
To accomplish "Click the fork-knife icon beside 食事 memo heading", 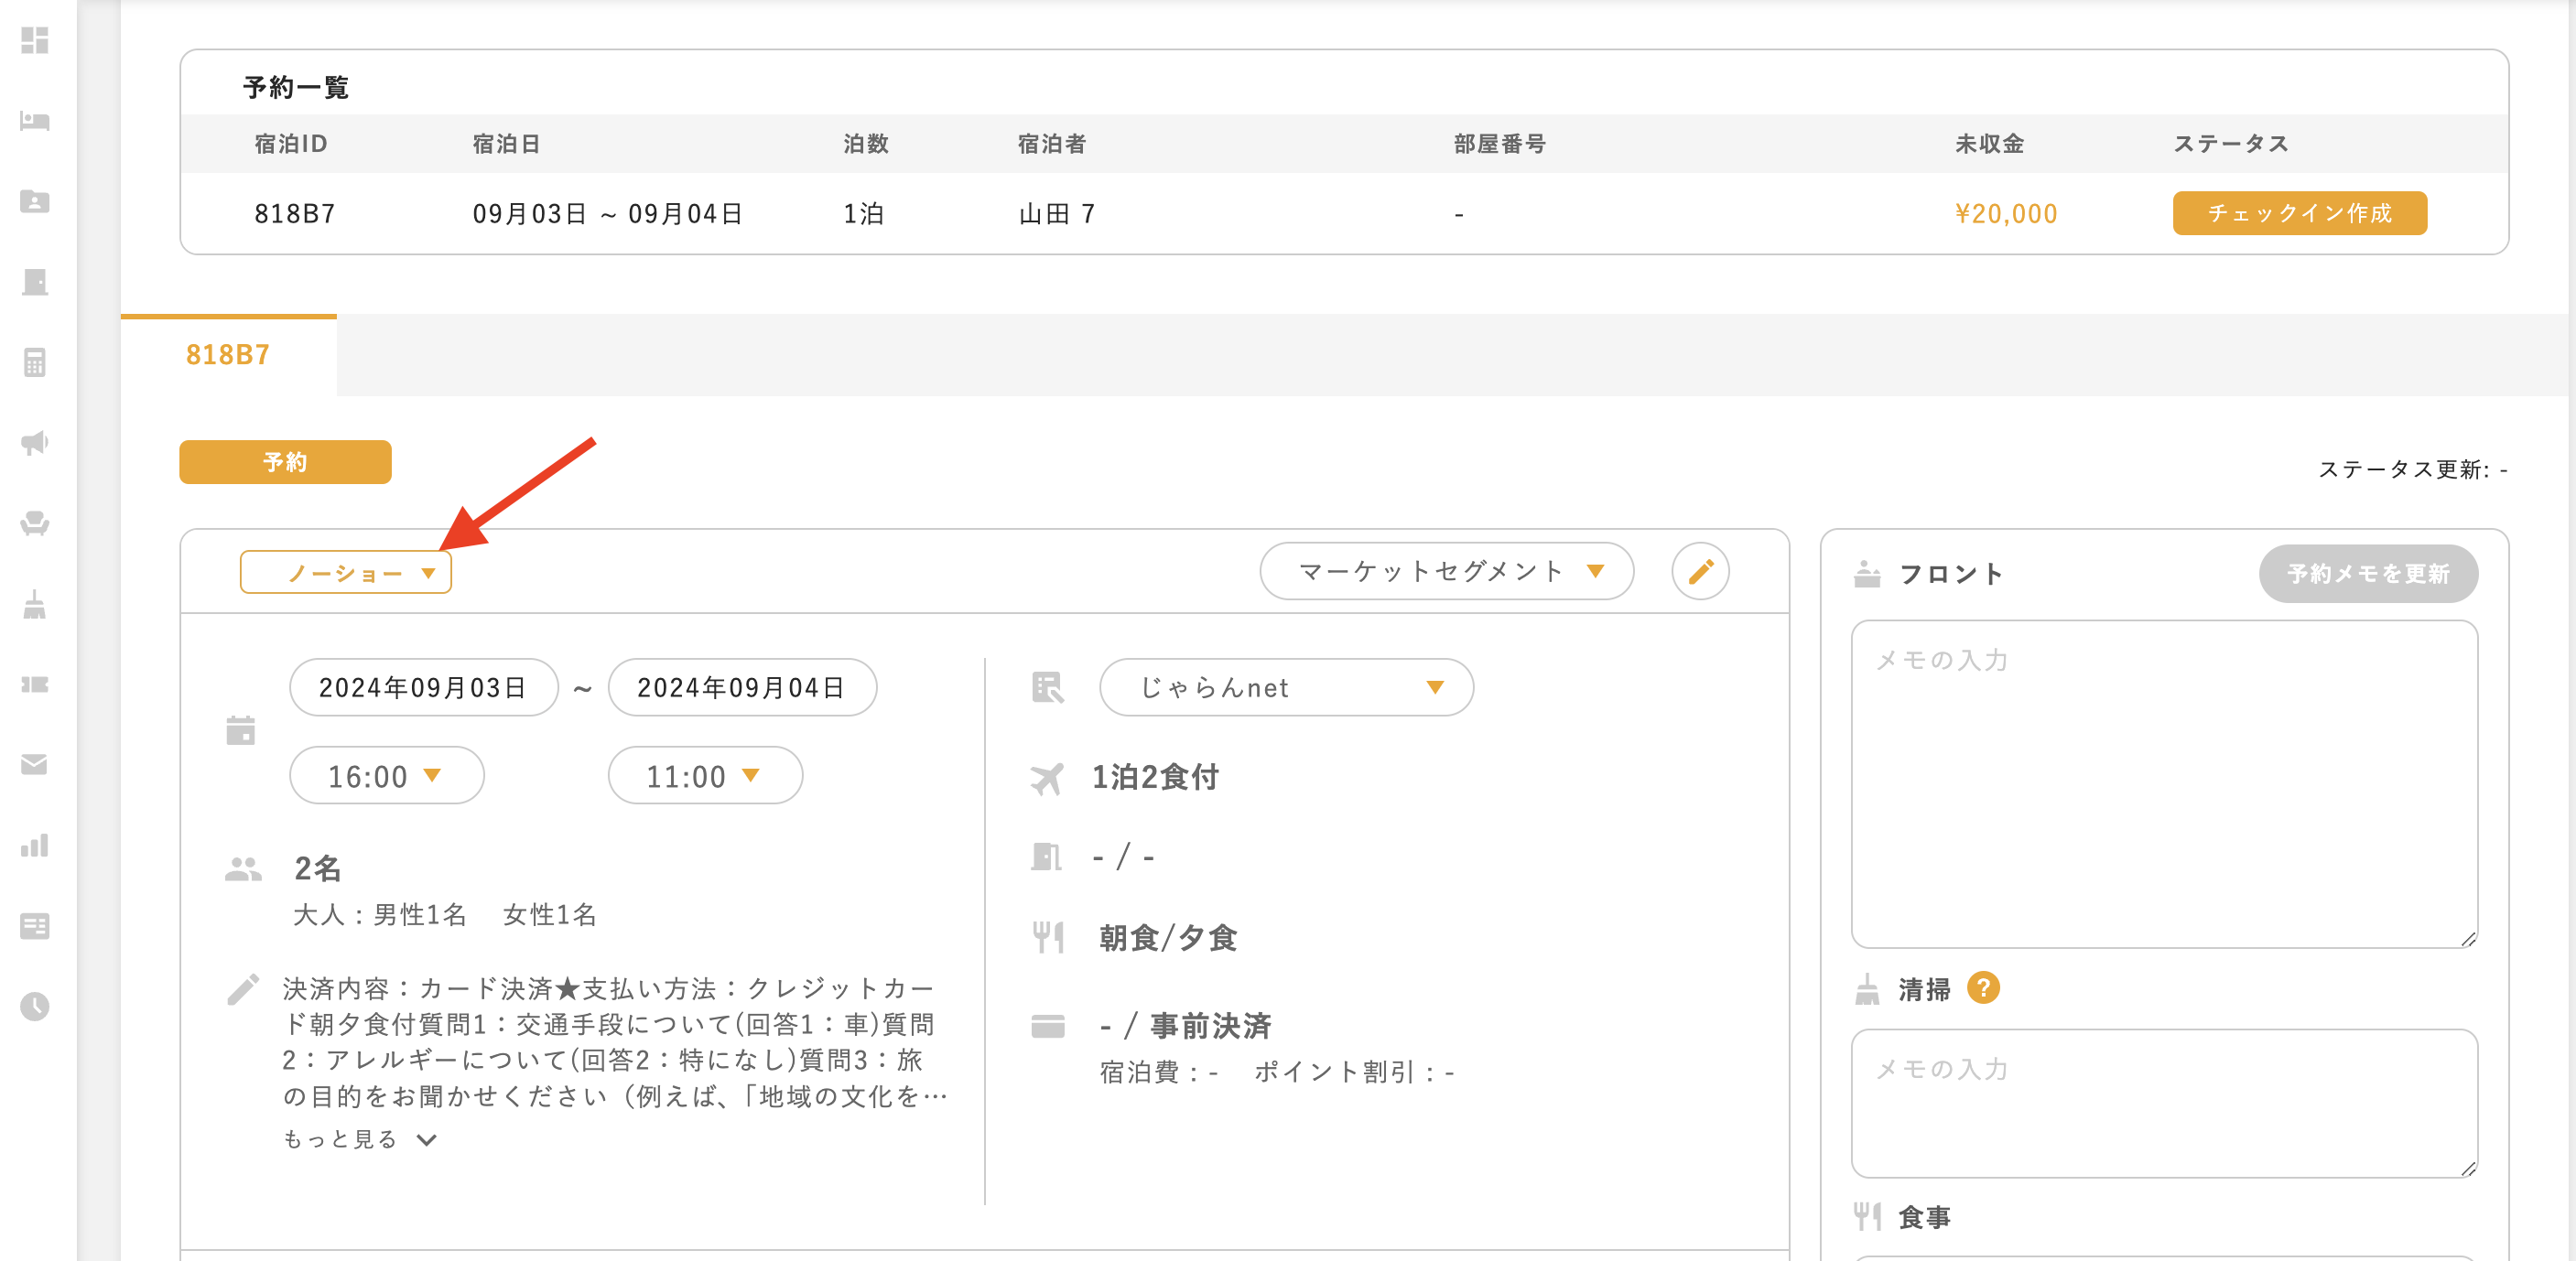I will pos(1867,1217).
